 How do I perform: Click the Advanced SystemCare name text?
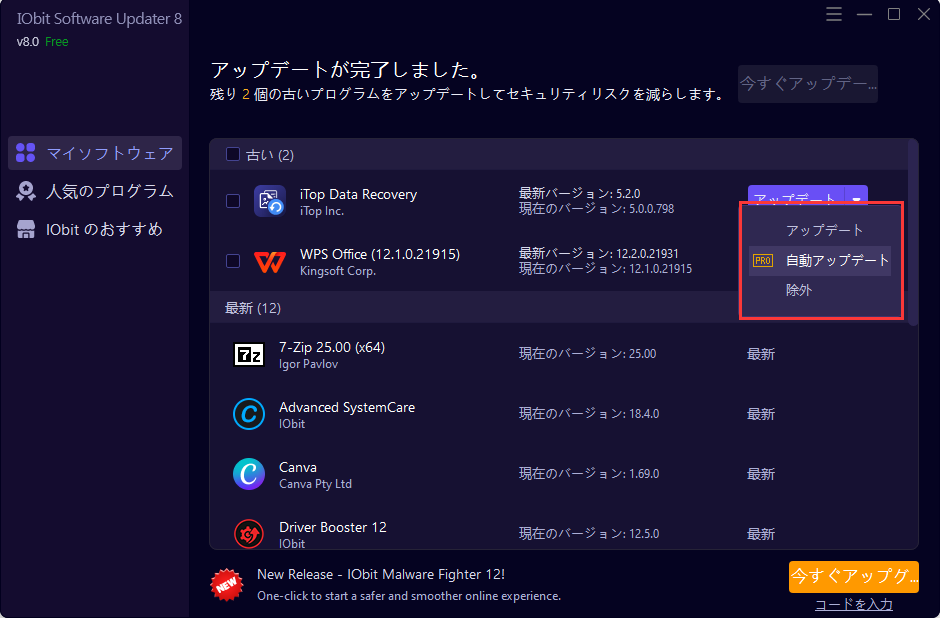point(347,407)
